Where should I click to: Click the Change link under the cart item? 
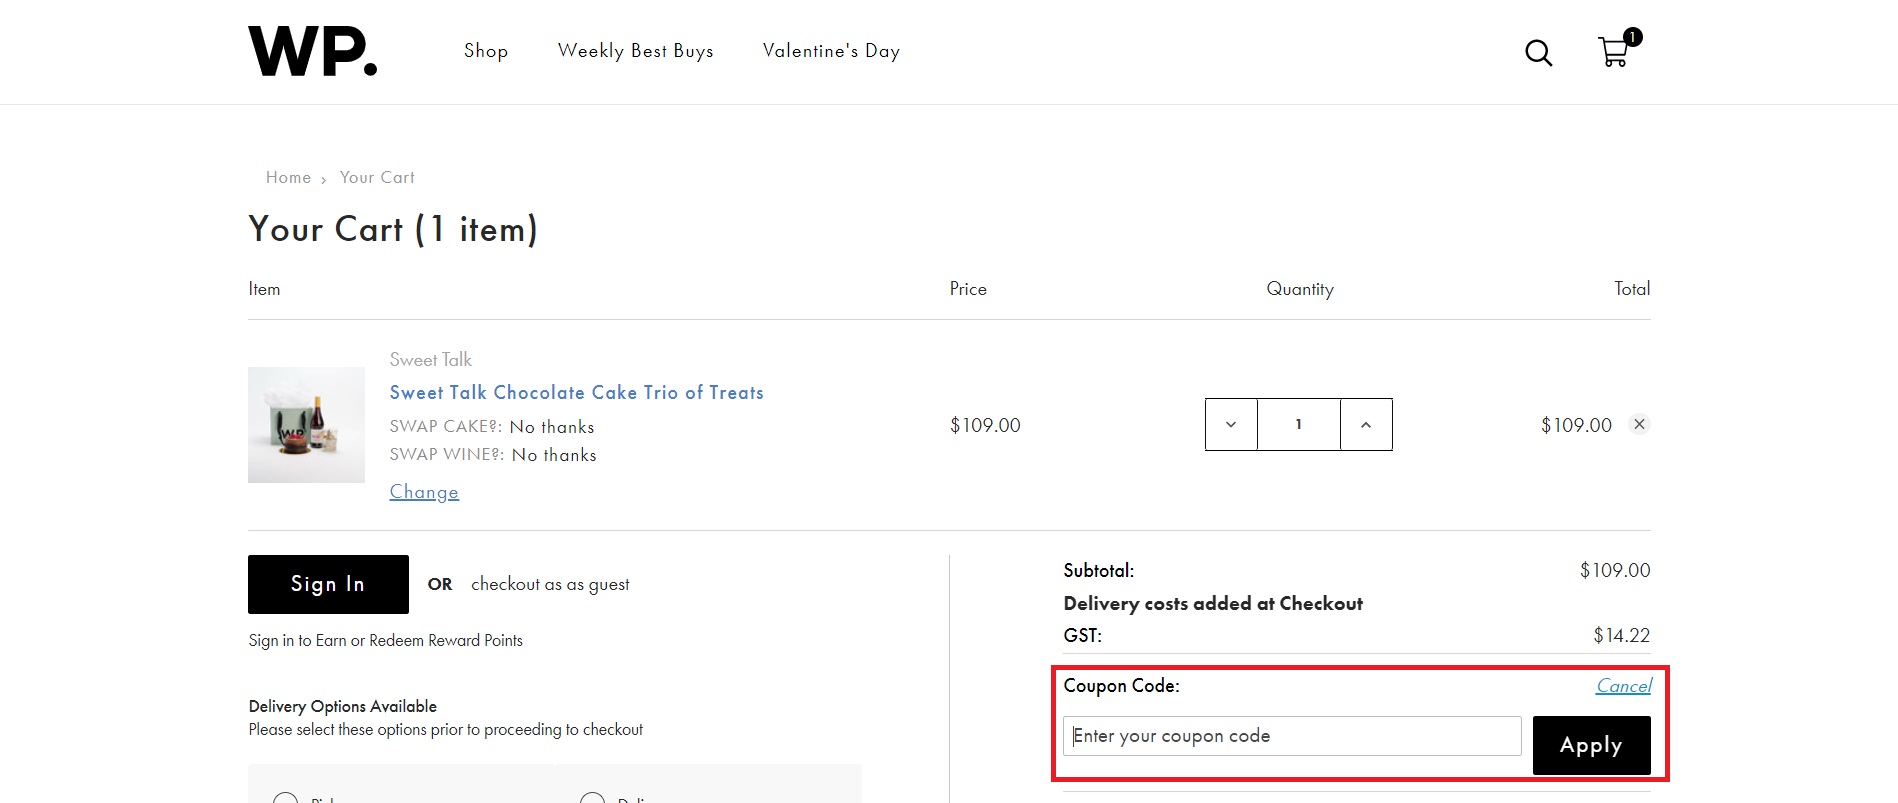pos(423,491)
